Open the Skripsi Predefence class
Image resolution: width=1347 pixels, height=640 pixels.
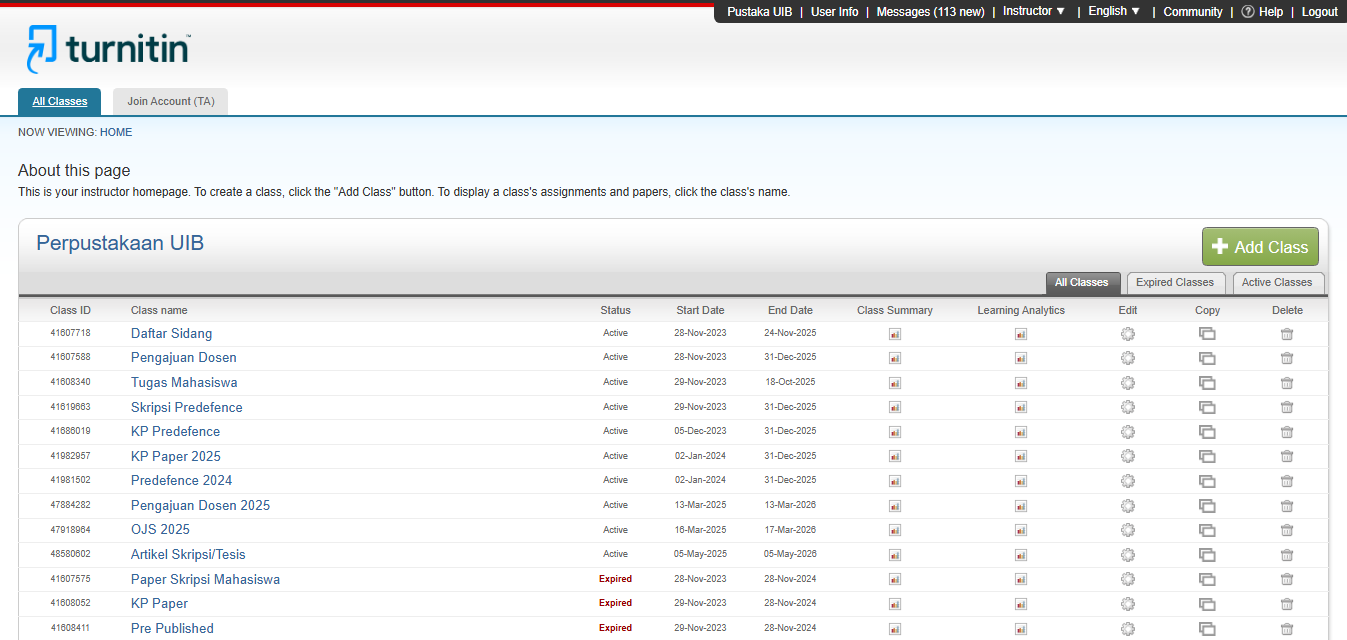pos(187,408)
